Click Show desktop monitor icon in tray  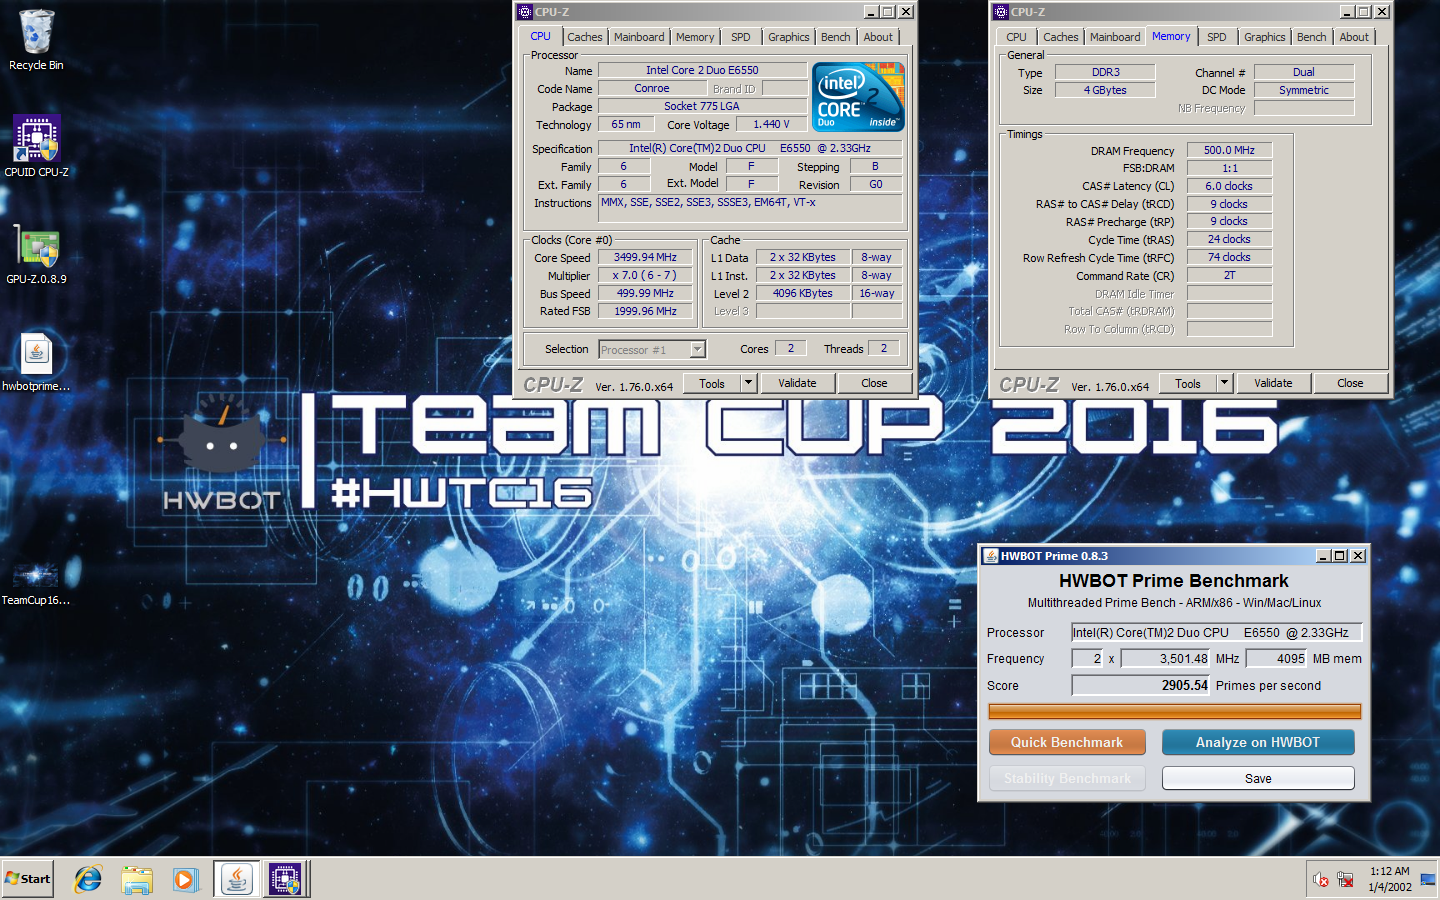(x=1428, y=880)
